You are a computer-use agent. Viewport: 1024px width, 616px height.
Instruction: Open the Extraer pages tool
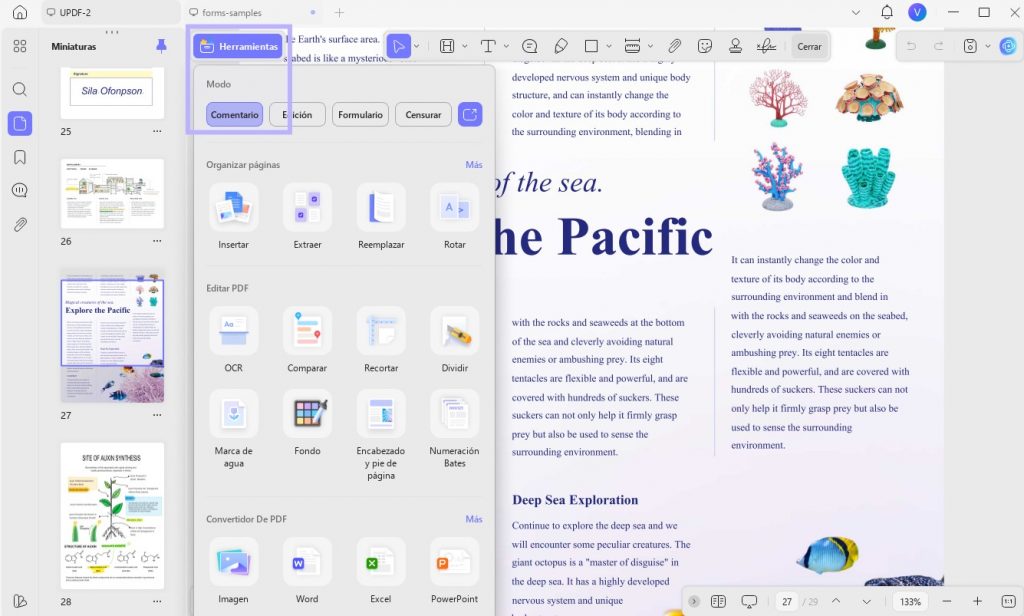pyautogui.click(x=307, y=218)
